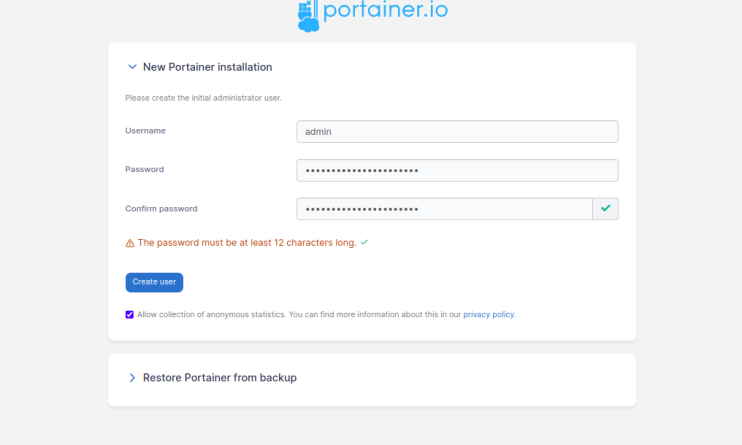742x445 pixels.
Task: Focus the Username field containing admin
Action: pyautogui.click(x=457, y=132)
